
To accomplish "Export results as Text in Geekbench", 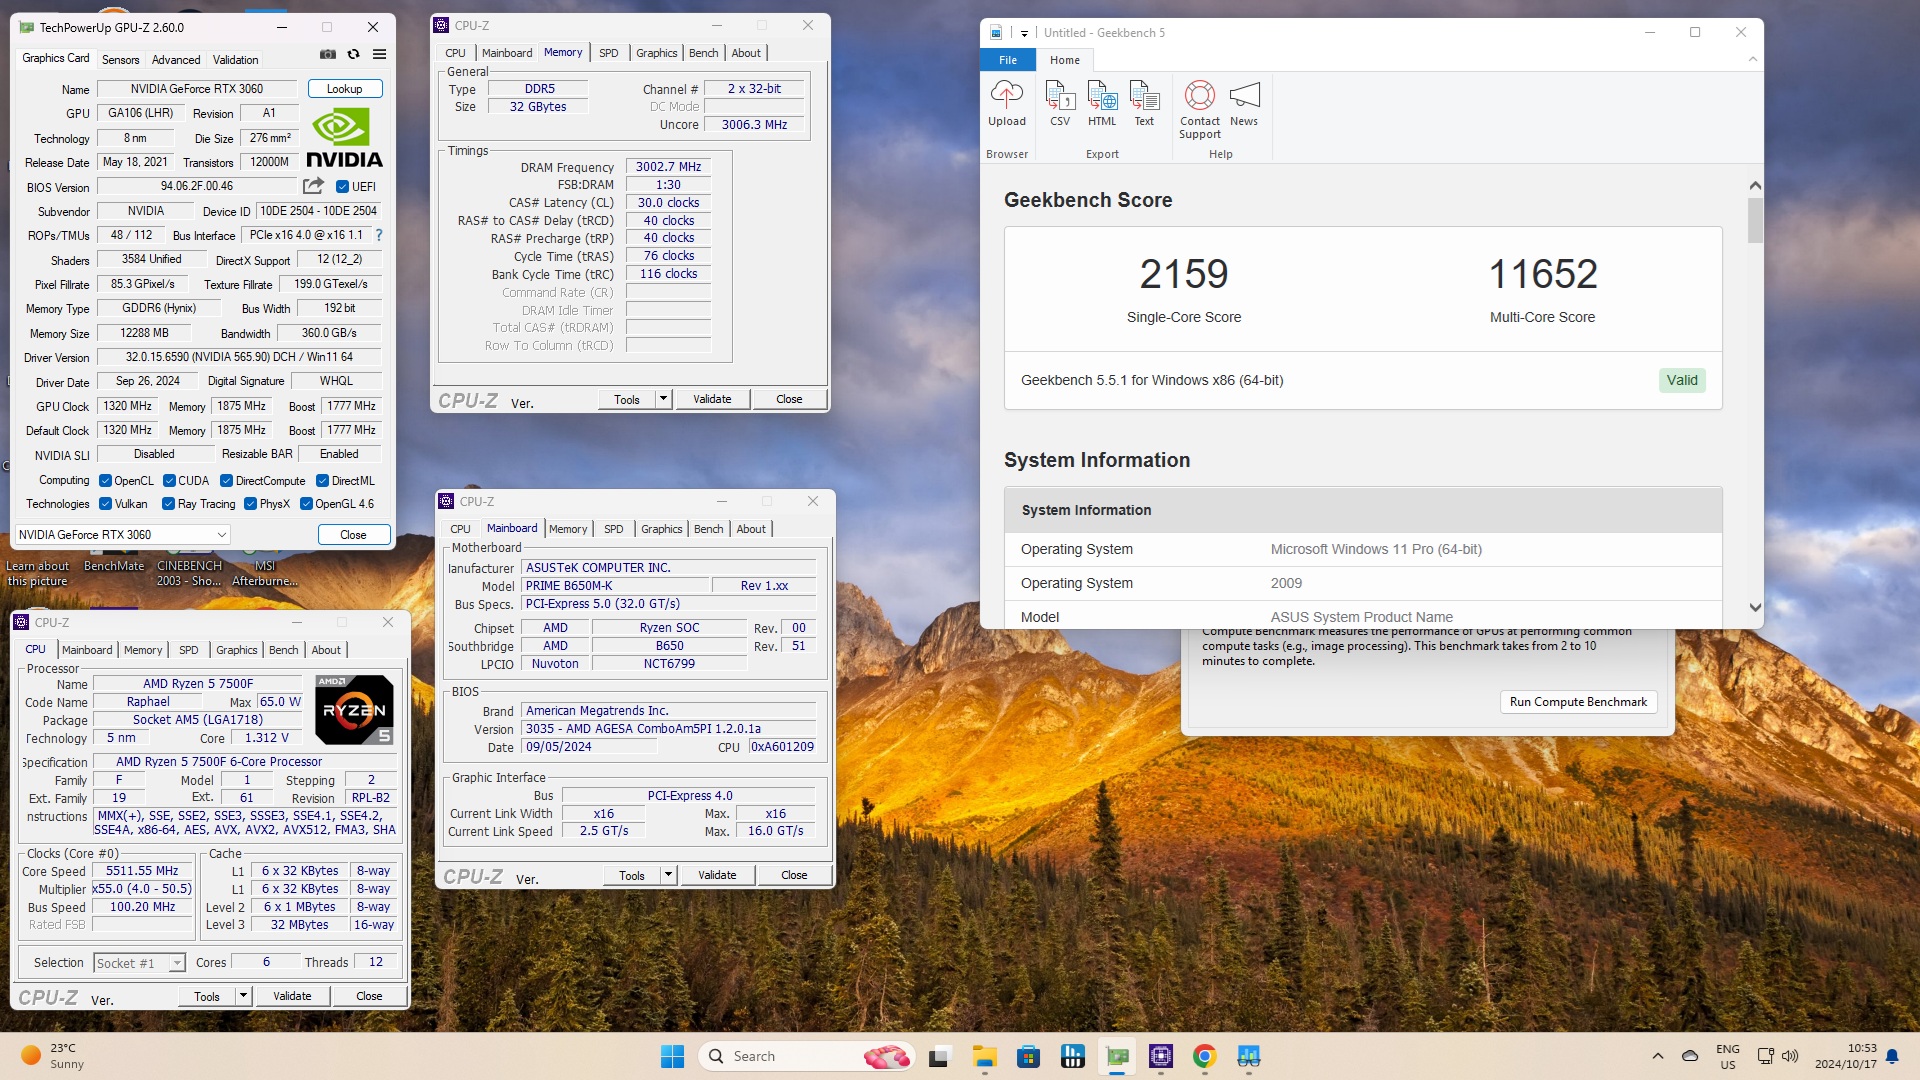I will point(1144,104).
